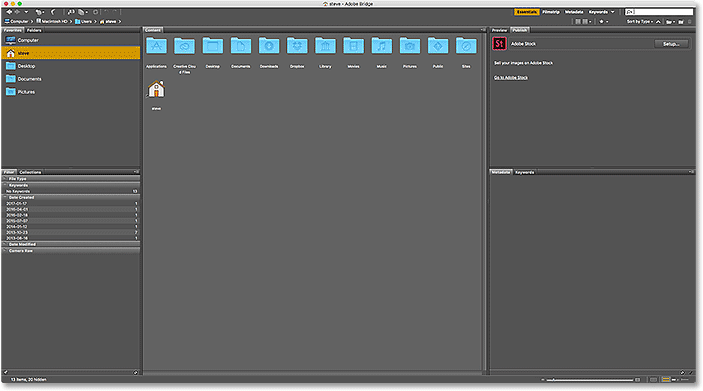Open the Movies folder
The height and width of the screenshot is (391, 703).
point(353,46)
